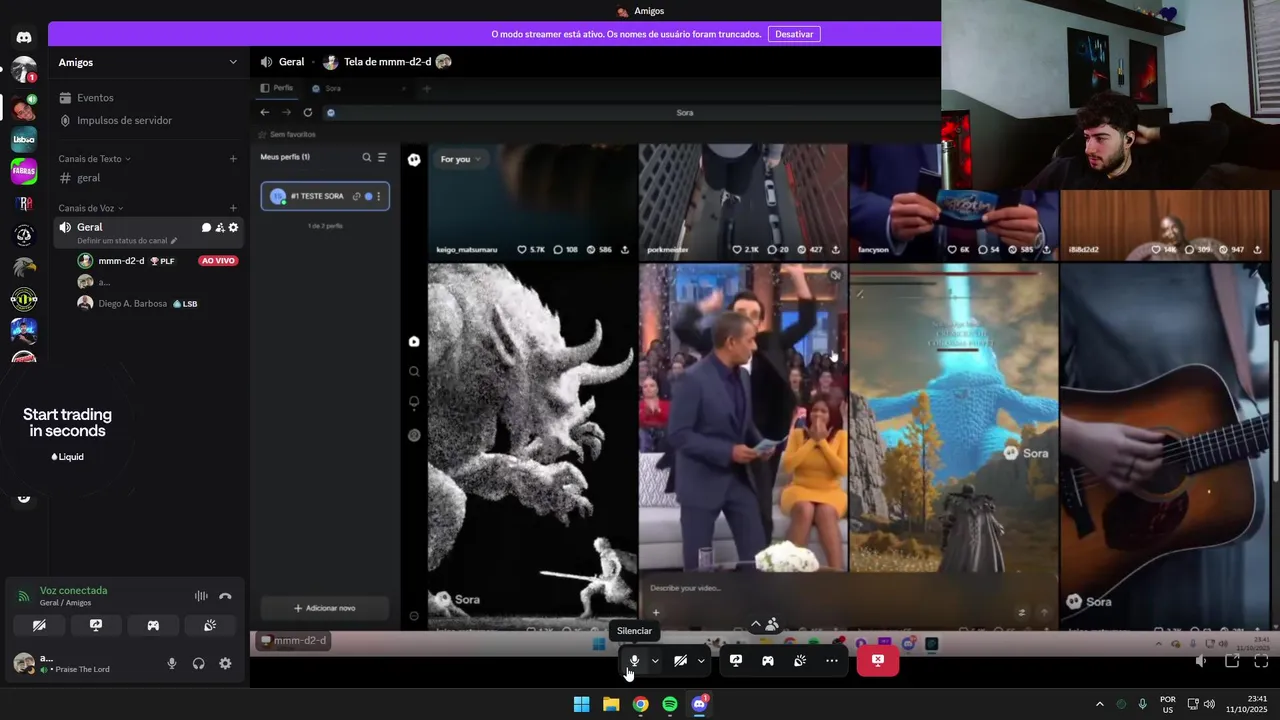The width and height of the screenshot is (1280, 720).
Task: Collapse Canais de Texto category
Action: (95, 159)
